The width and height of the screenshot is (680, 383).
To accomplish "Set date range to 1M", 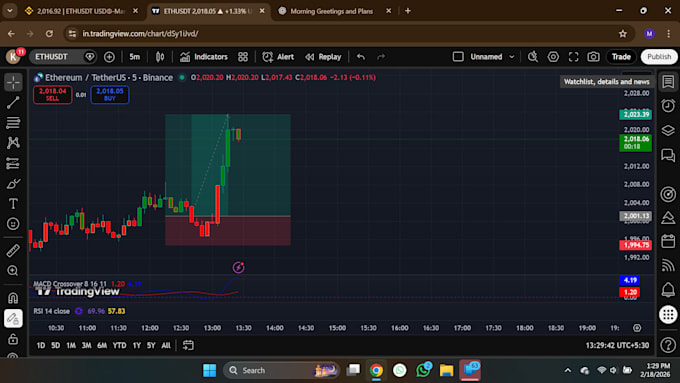I will point(71,345).
